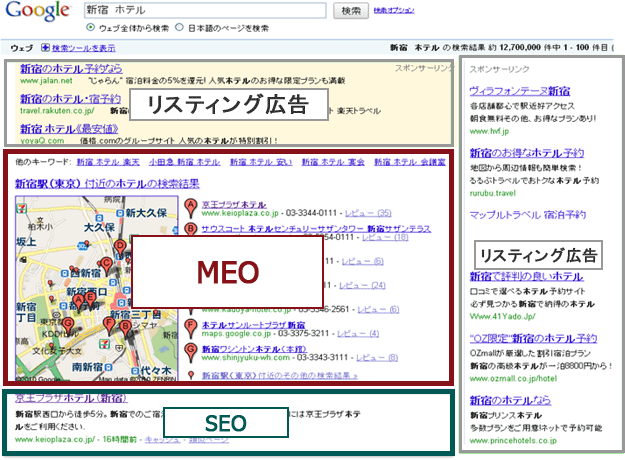This screenshot has height=460, width=625.
Task: Open マップルトラベル 宿泊予約 sponsored link
Action: tap(528, 215)
